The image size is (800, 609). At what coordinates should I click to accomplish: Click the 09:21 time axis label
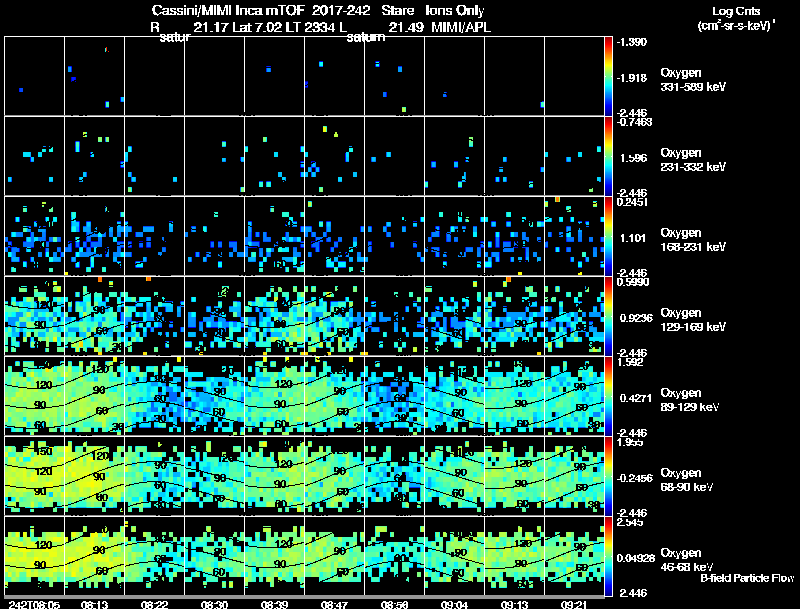tap(574, 605)
